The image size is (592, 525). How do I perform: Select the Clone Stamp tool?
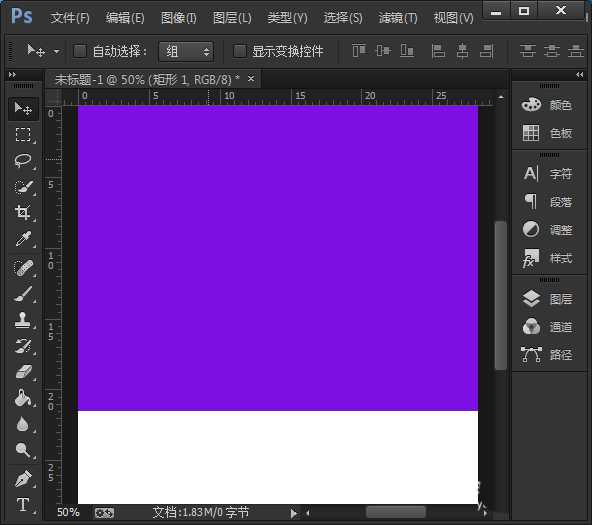23,320
